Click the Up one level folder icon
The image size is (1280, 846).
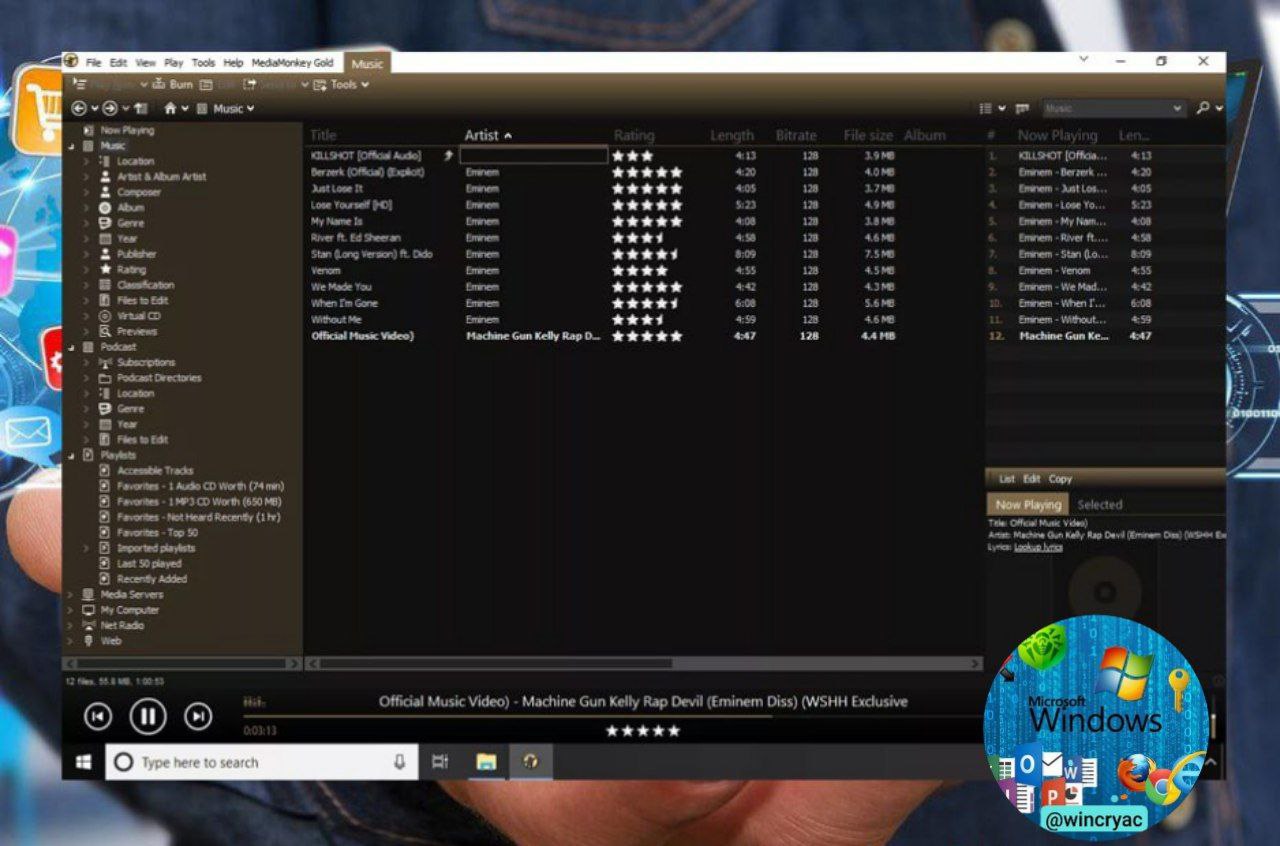[x=141, y=108]
